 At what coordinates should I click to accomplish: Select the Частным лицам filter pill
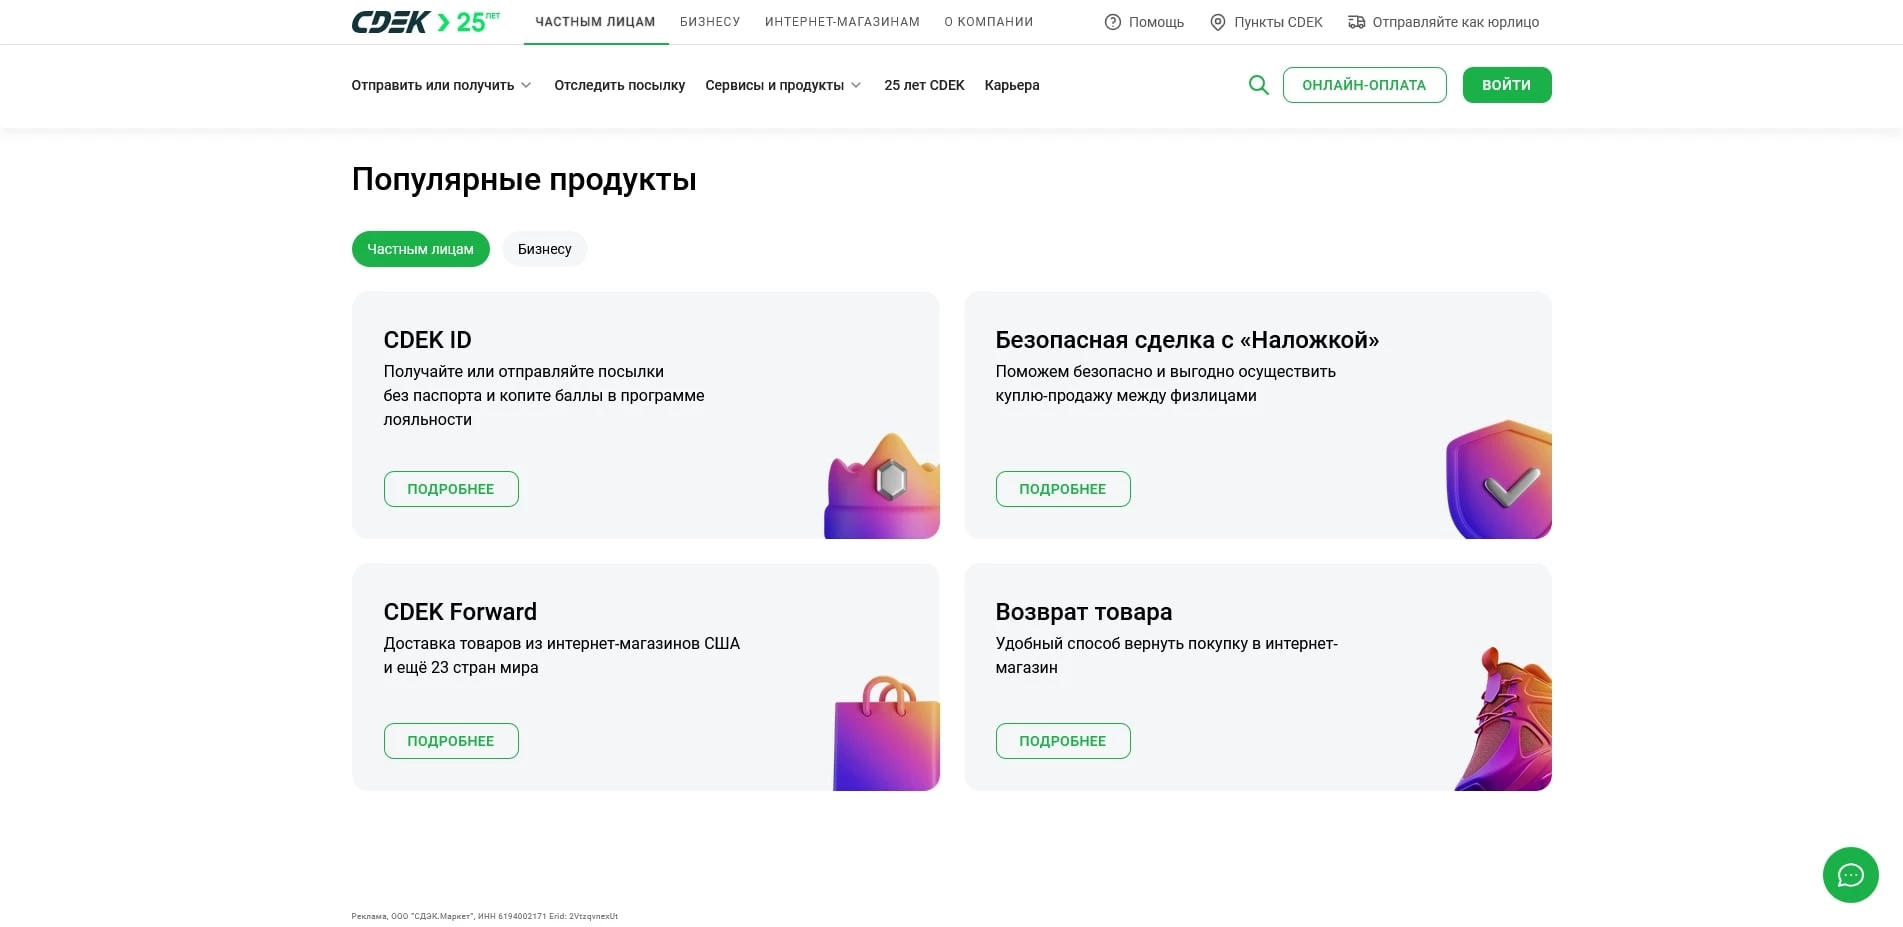[x=420, y=249]
